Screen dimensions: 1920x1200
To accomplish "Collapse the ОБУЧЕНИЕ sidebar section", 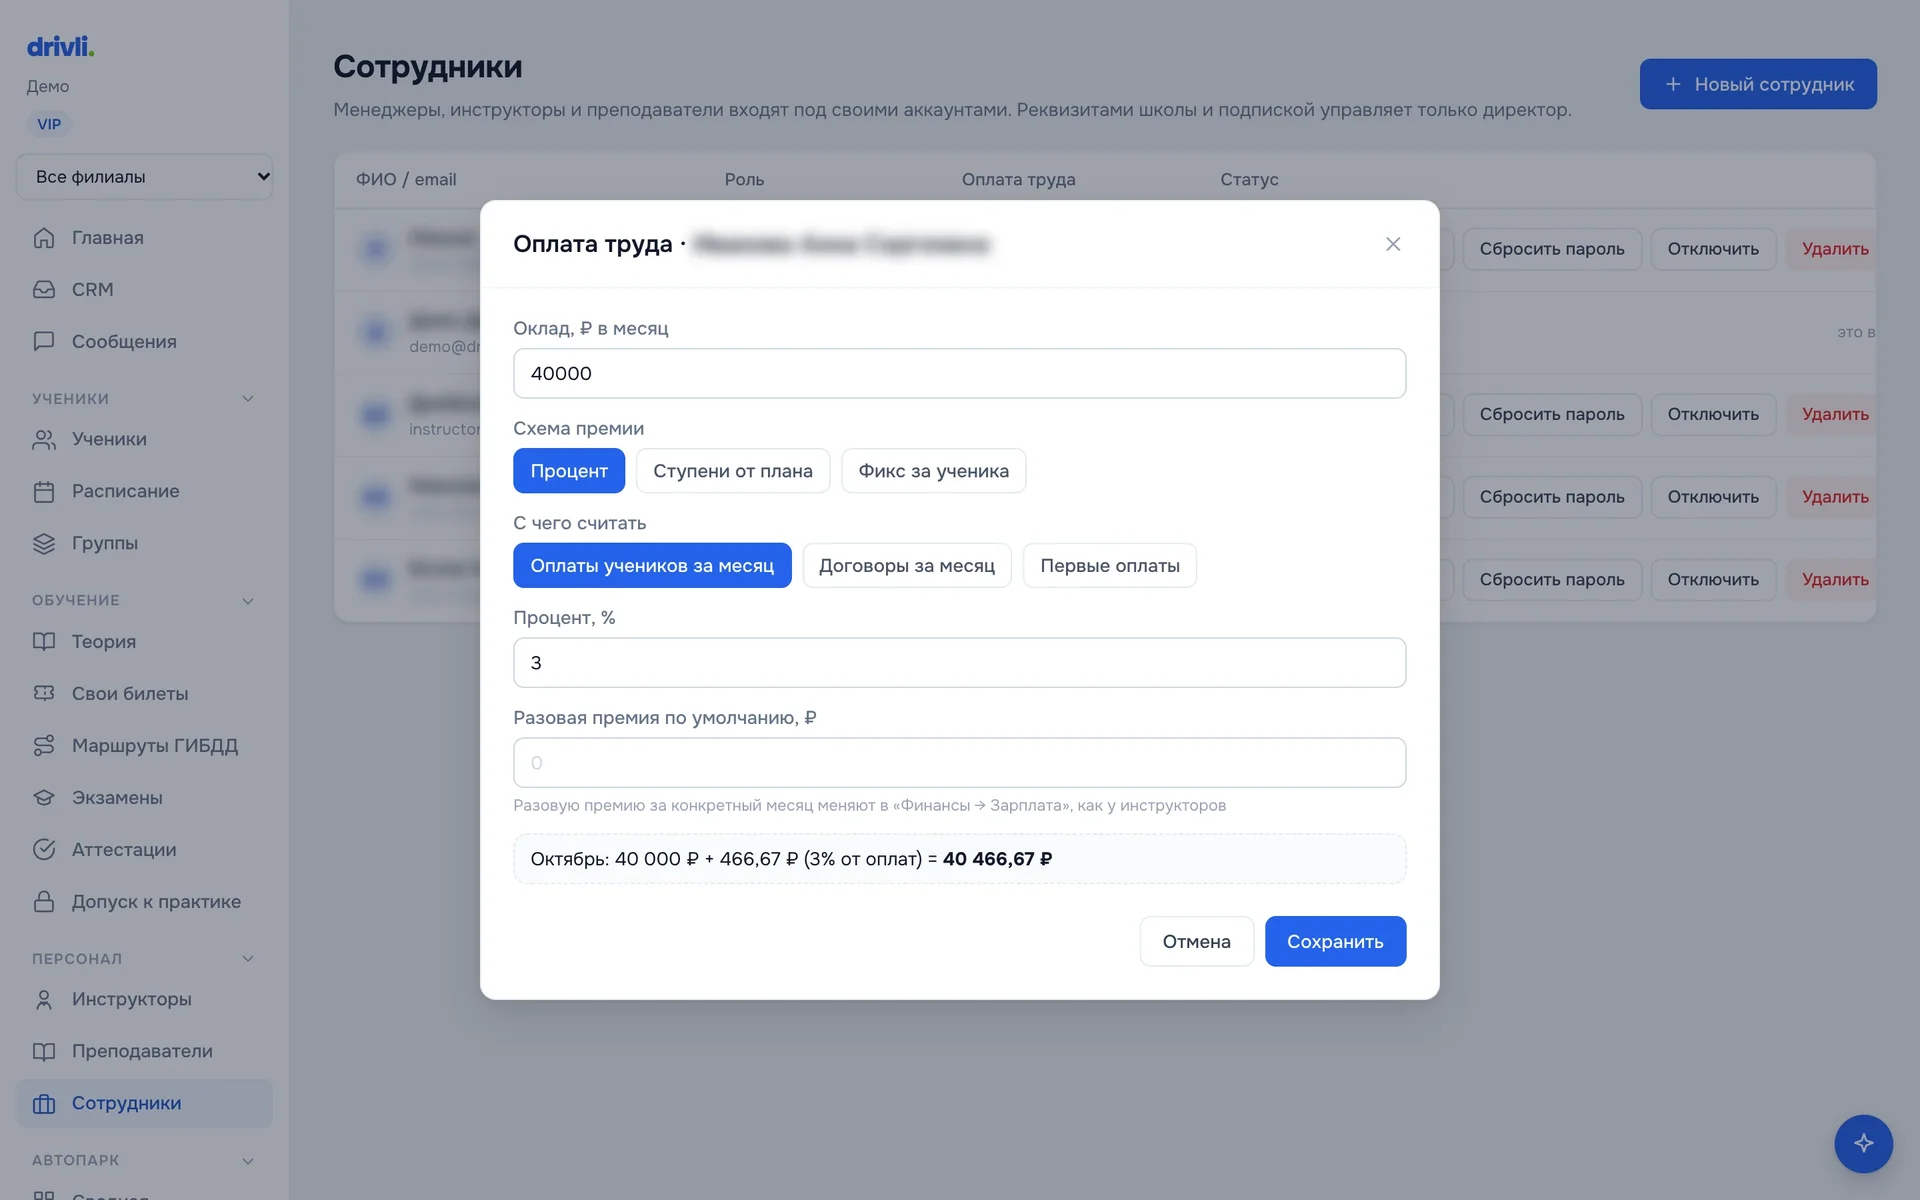I will tap(248, 601).
